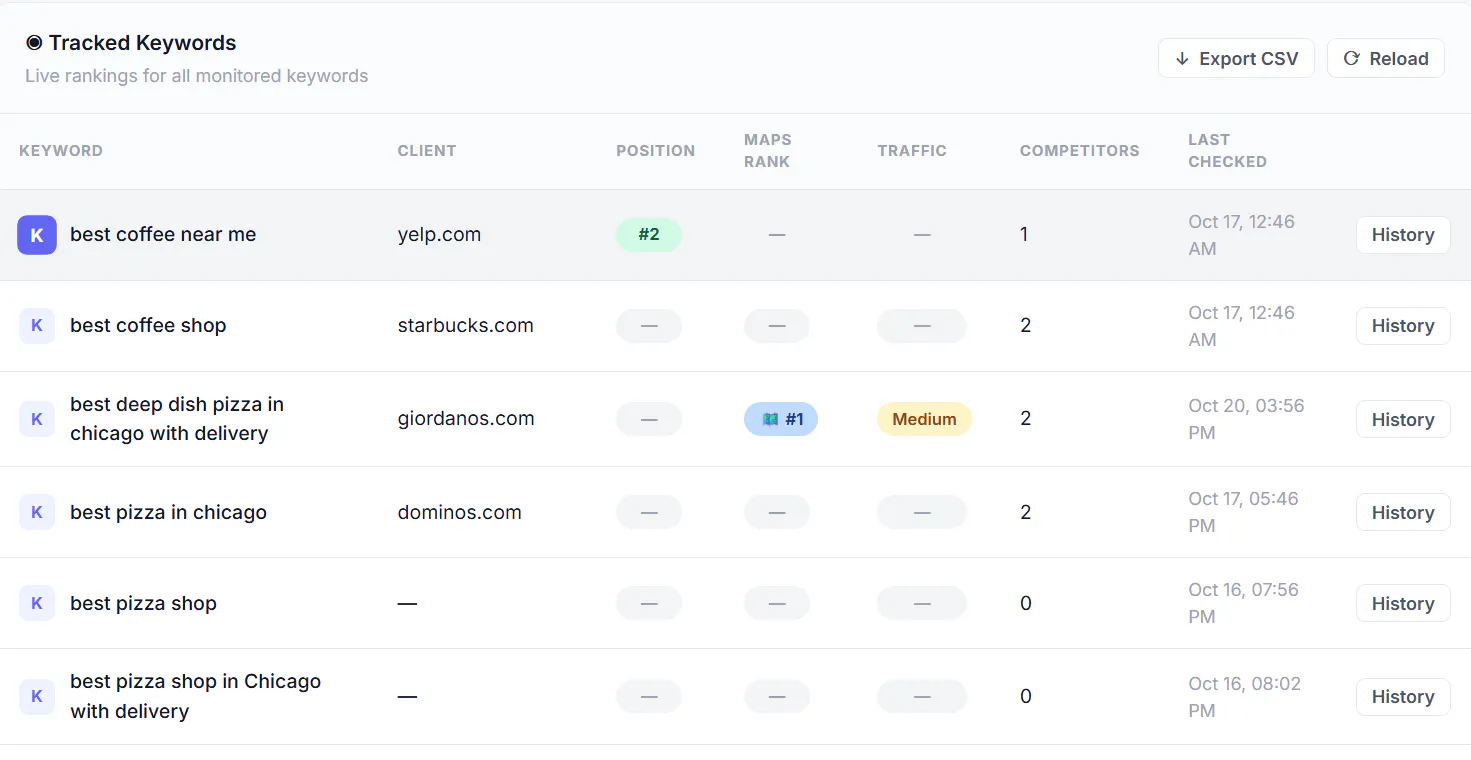The height and width of the screenshot is (760, 1471).
Task: Select keyword text best coffee shop
Action: click(x=148, y=326)
